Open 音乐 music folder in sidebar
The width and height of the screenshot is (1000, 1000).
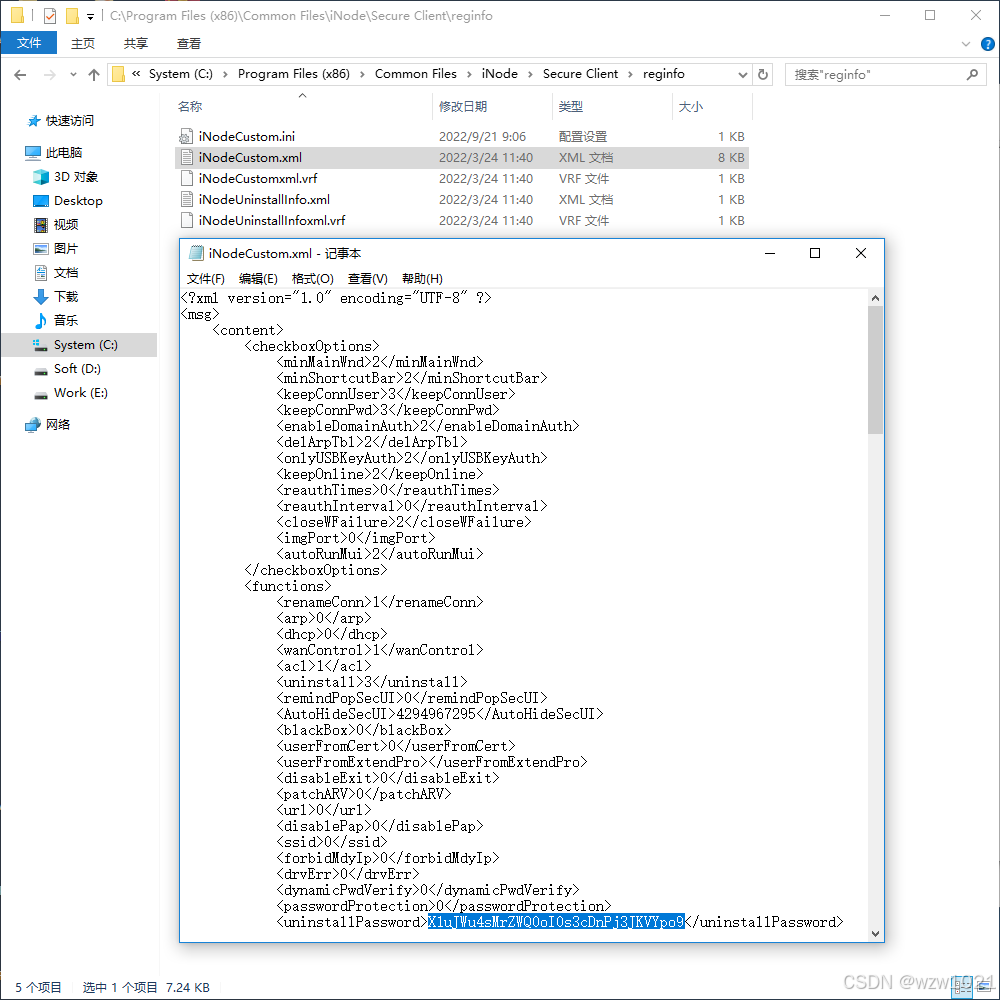(x=56, y=320)
